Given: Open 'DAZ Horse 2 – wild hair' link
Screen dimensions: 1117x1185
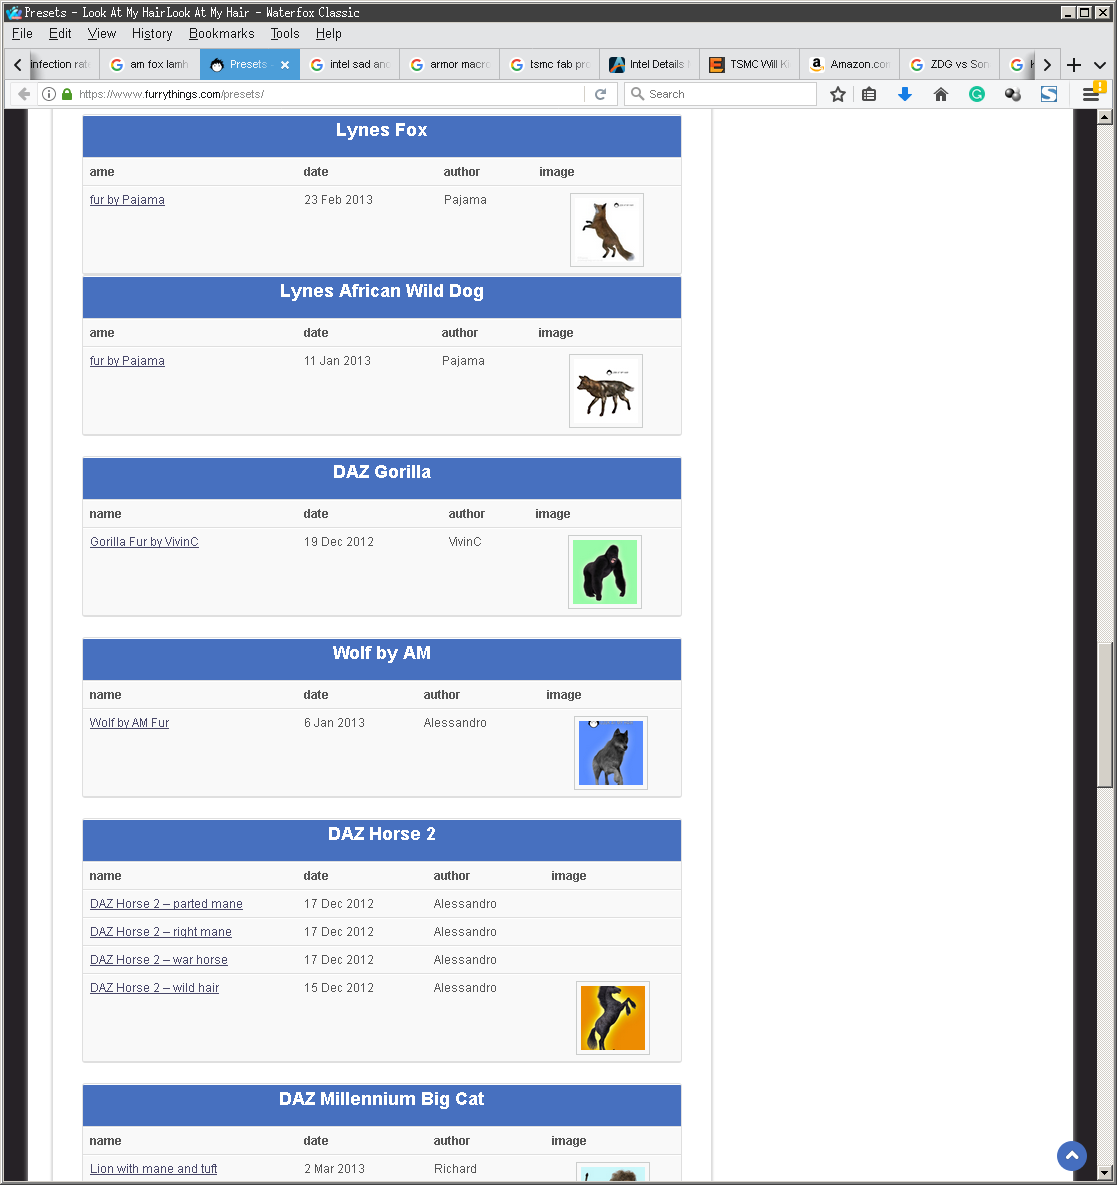Looking at the screenshot, I should point(154,988).
